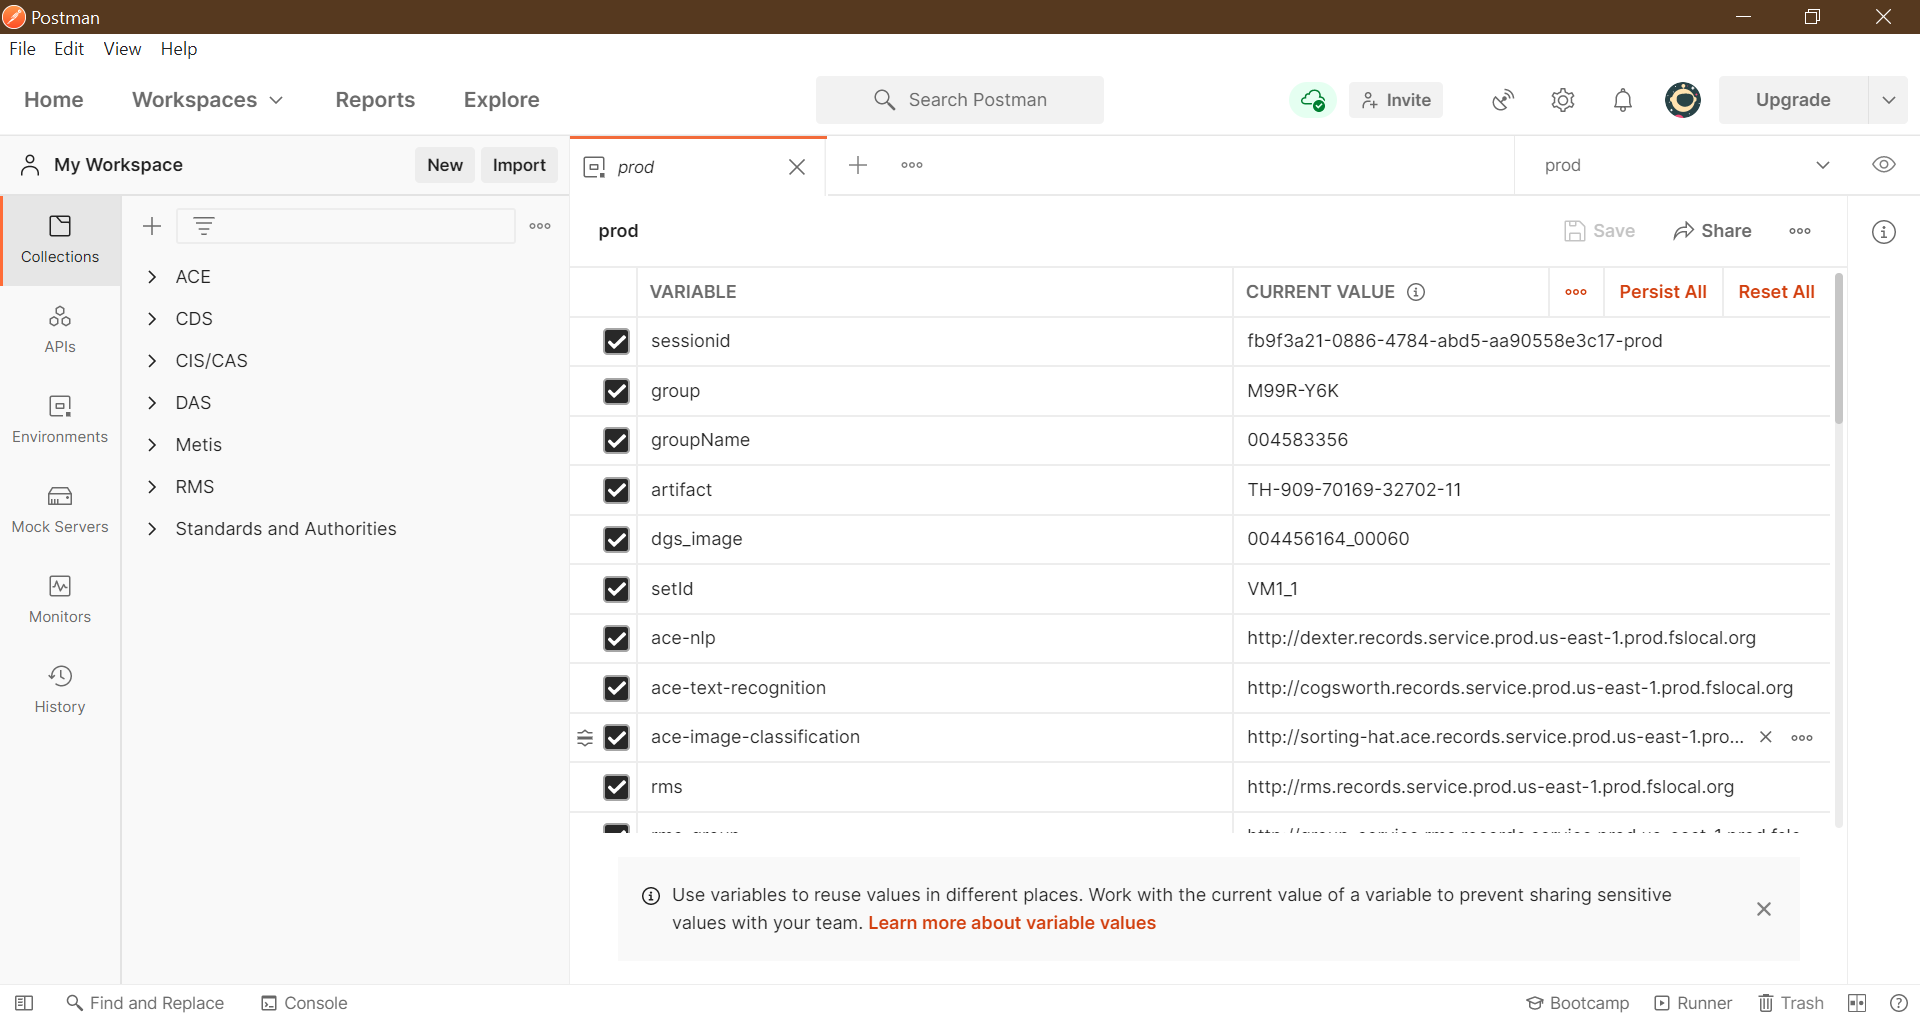Open the File menu

click(x=22, y=49)
